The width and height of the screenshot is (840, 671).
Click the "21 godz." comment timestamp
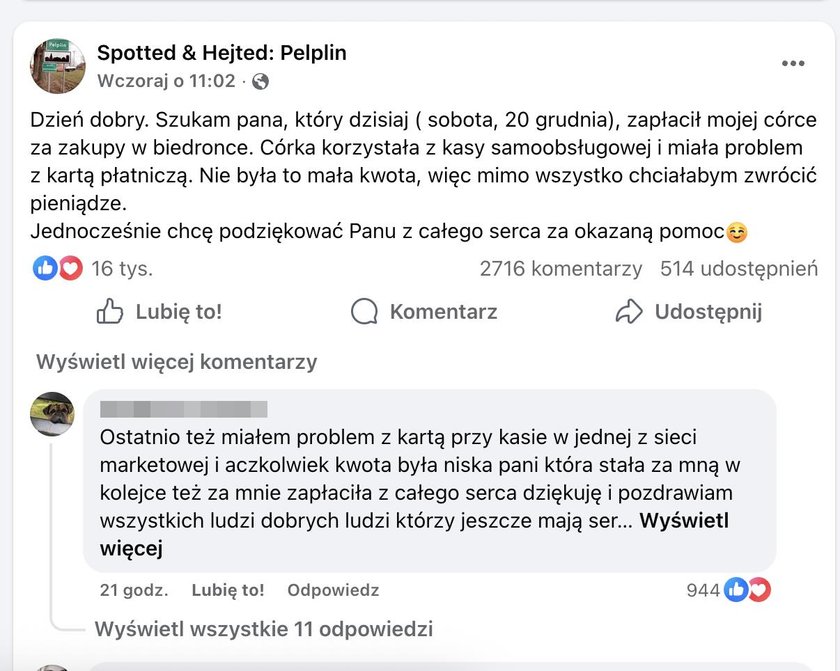point(134,590)
